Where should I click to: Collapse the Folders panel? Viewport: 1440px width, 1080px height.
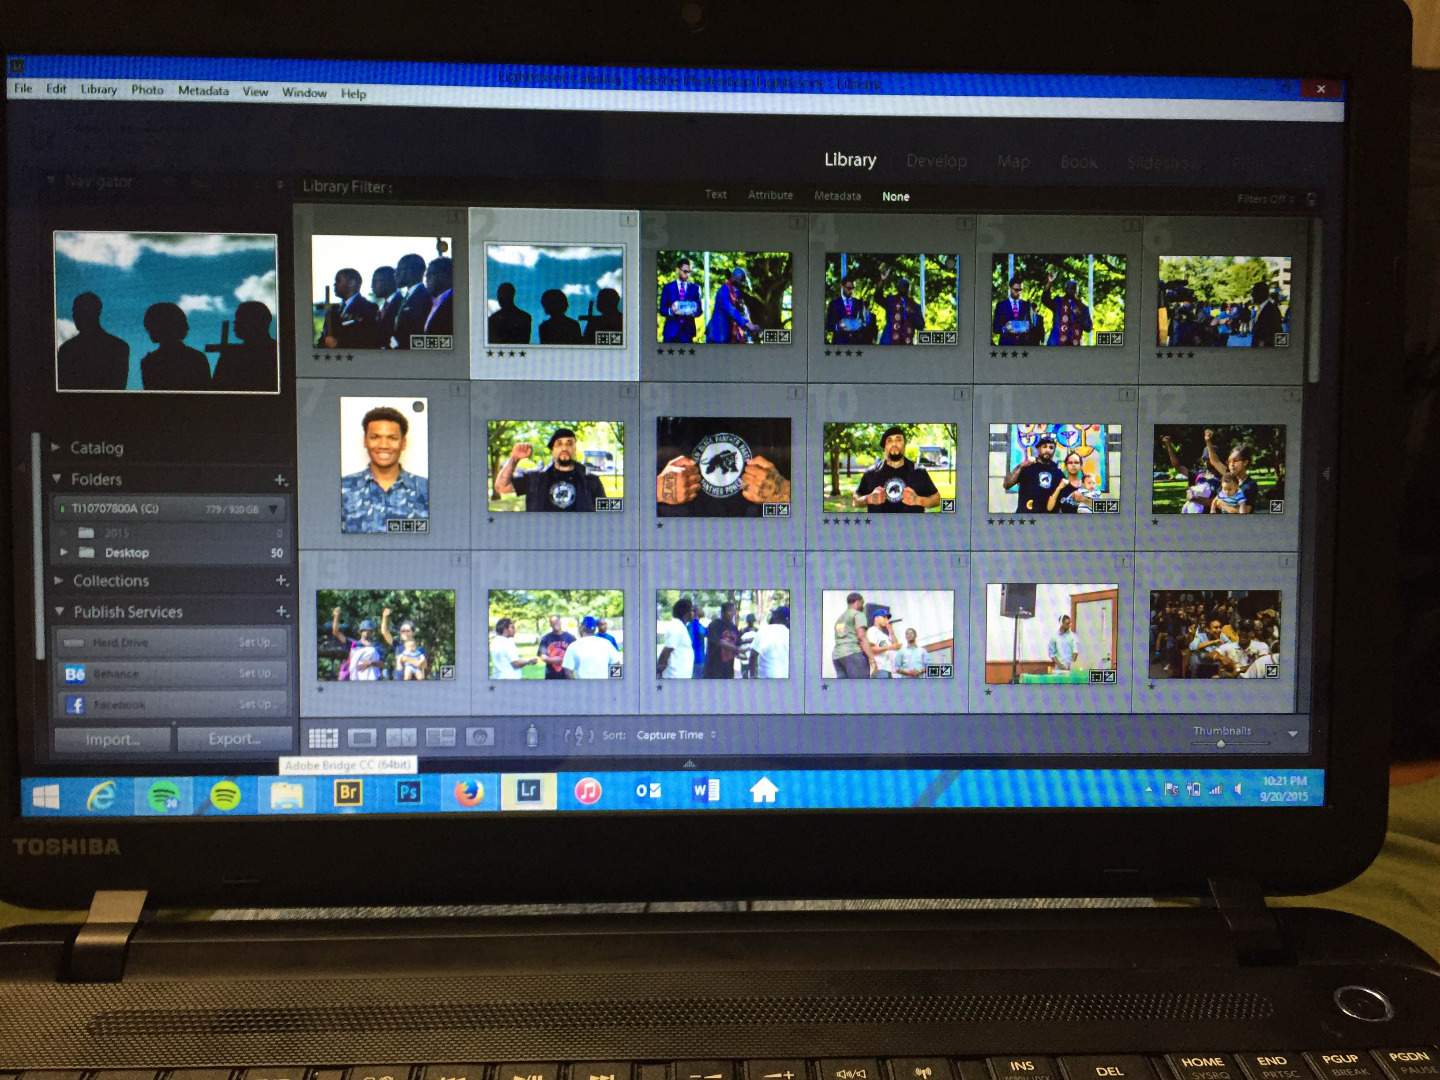coord(57,479)
